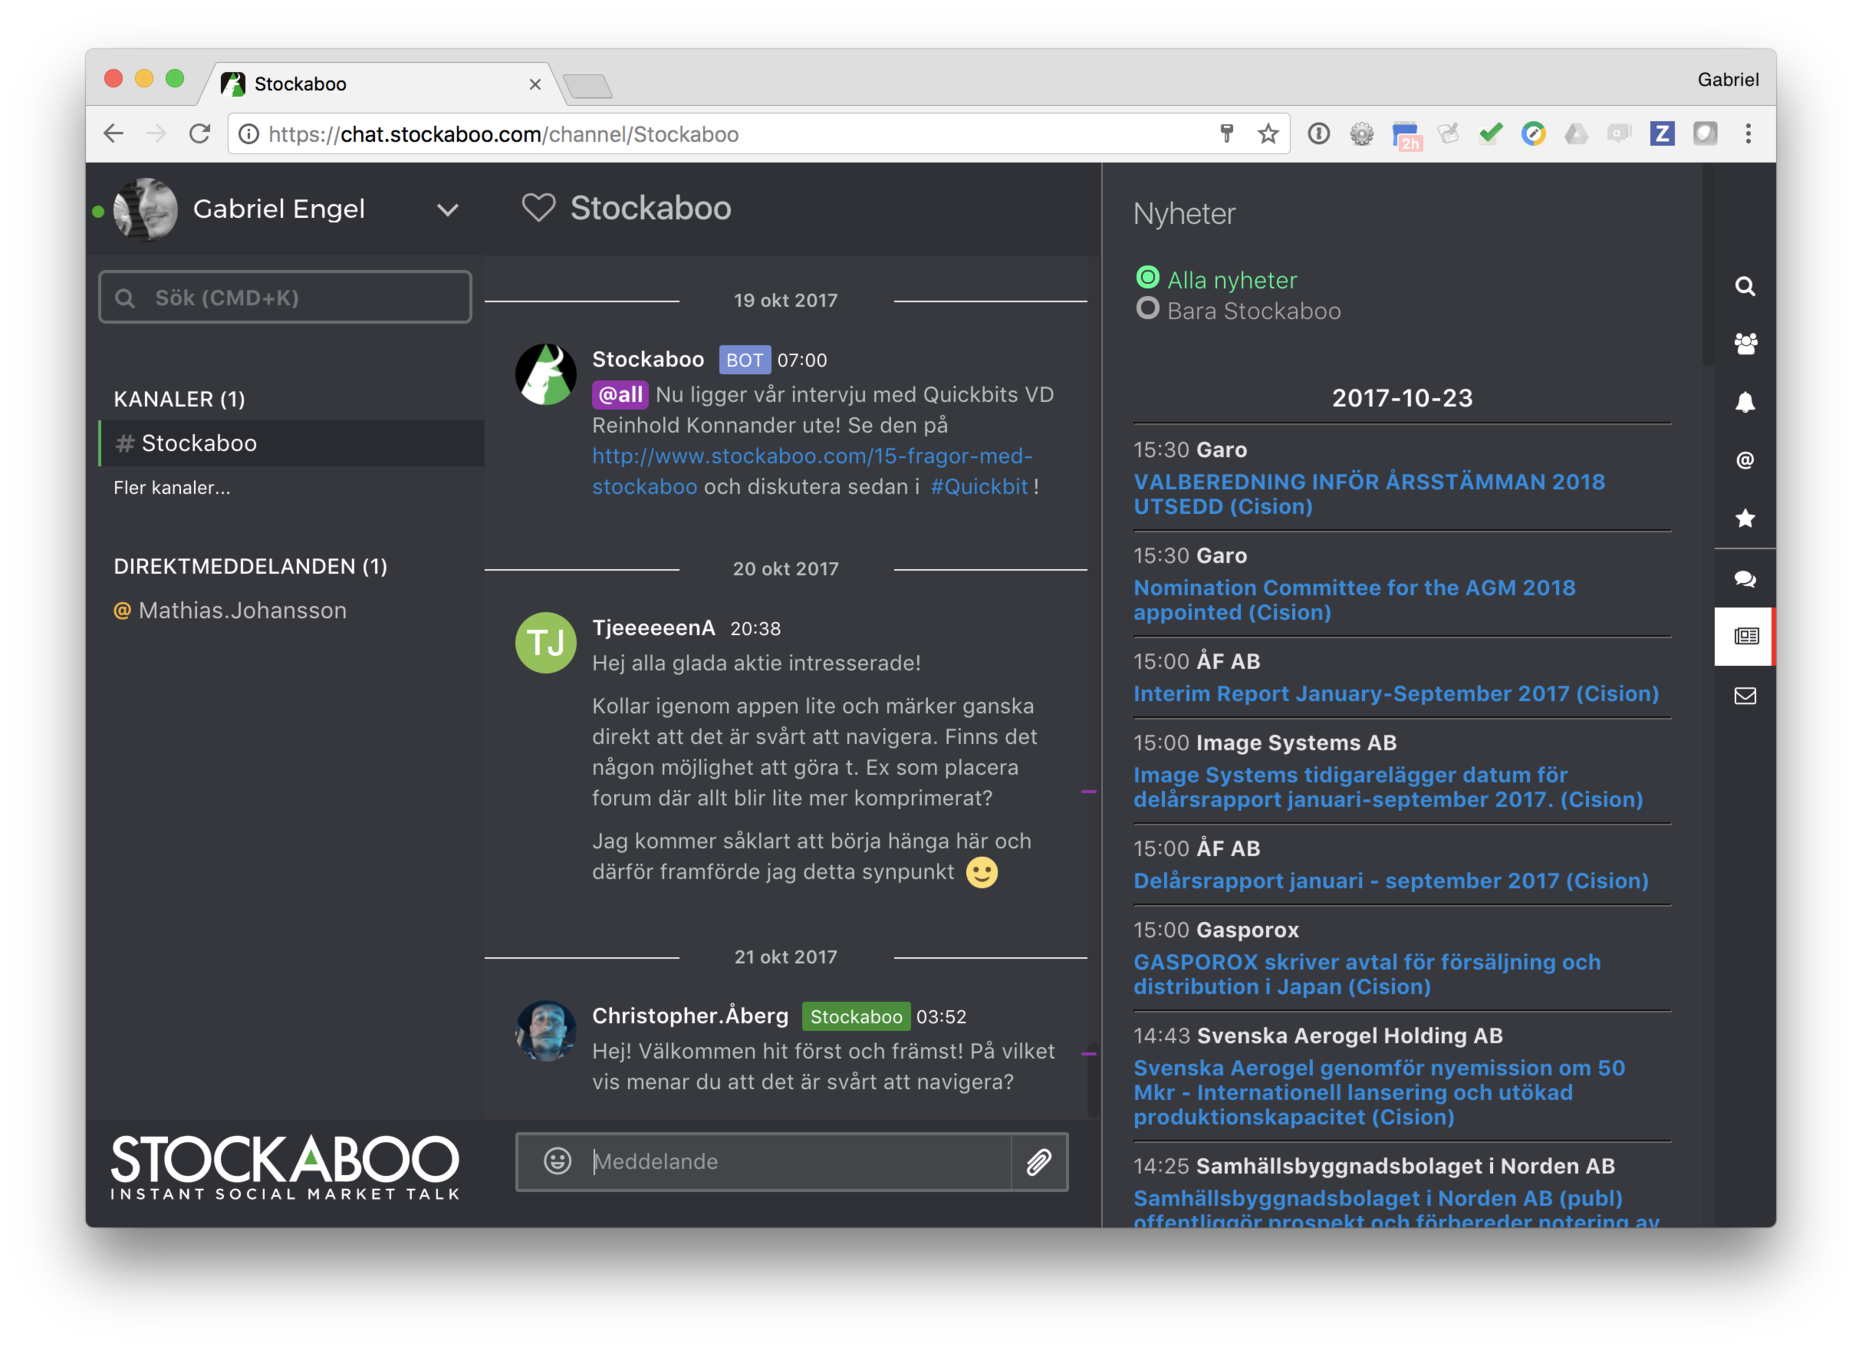Viewport: 1862px width, 1350px height.
Task: Open the #Quickbit channel link
Action: click(979, 487)
